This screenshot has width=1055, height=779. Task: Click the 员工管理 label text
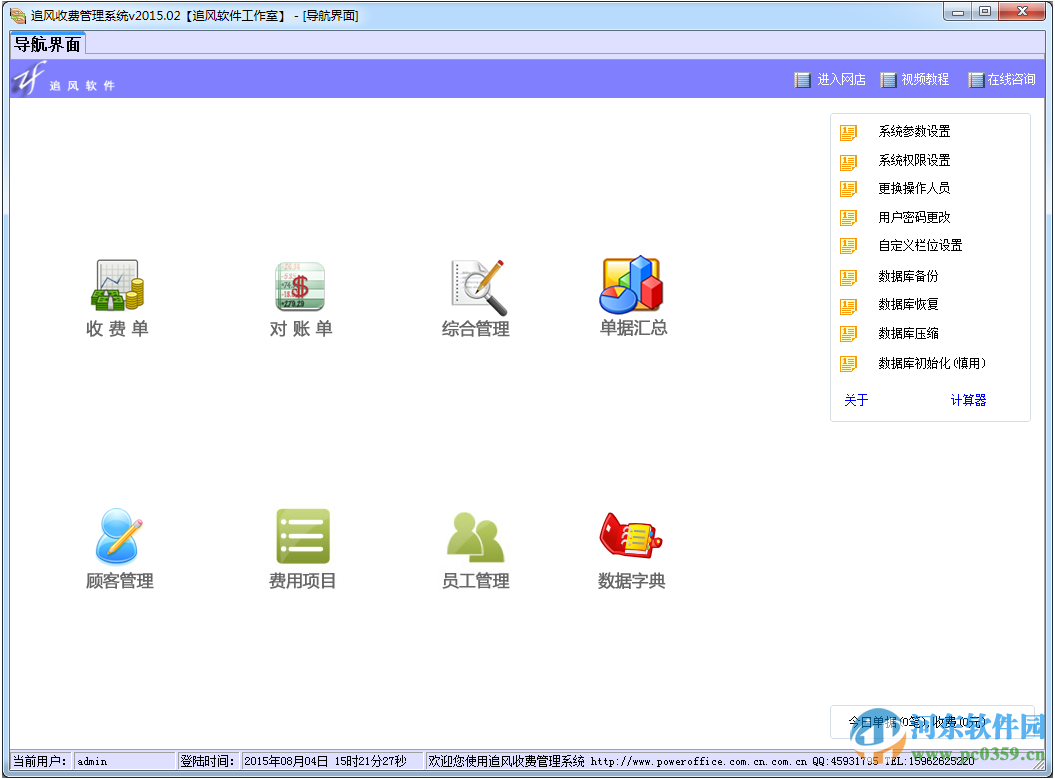[476, 581]
